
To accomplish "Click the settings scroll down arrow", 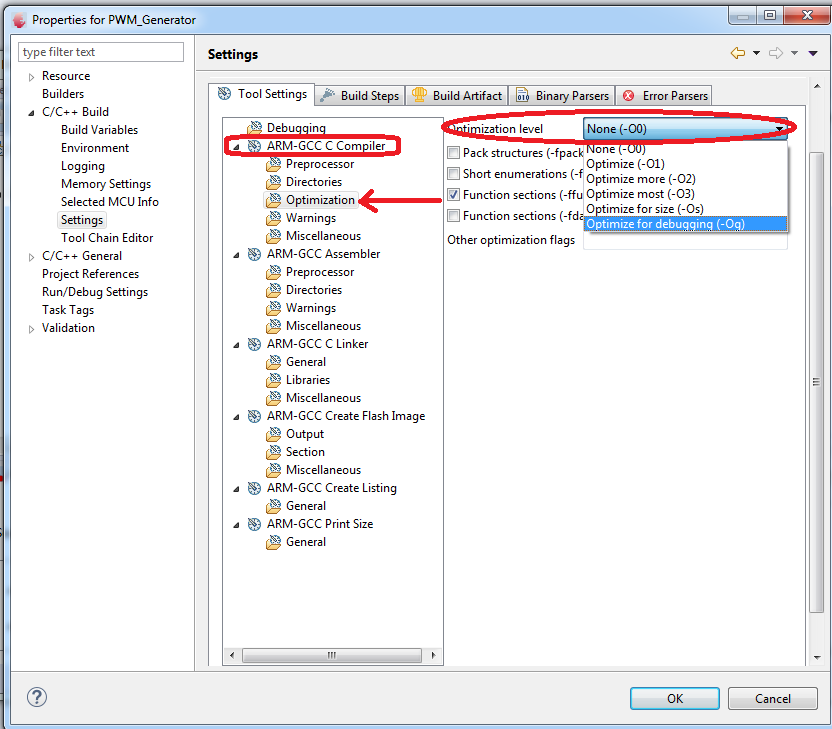I will coord(817,658).
